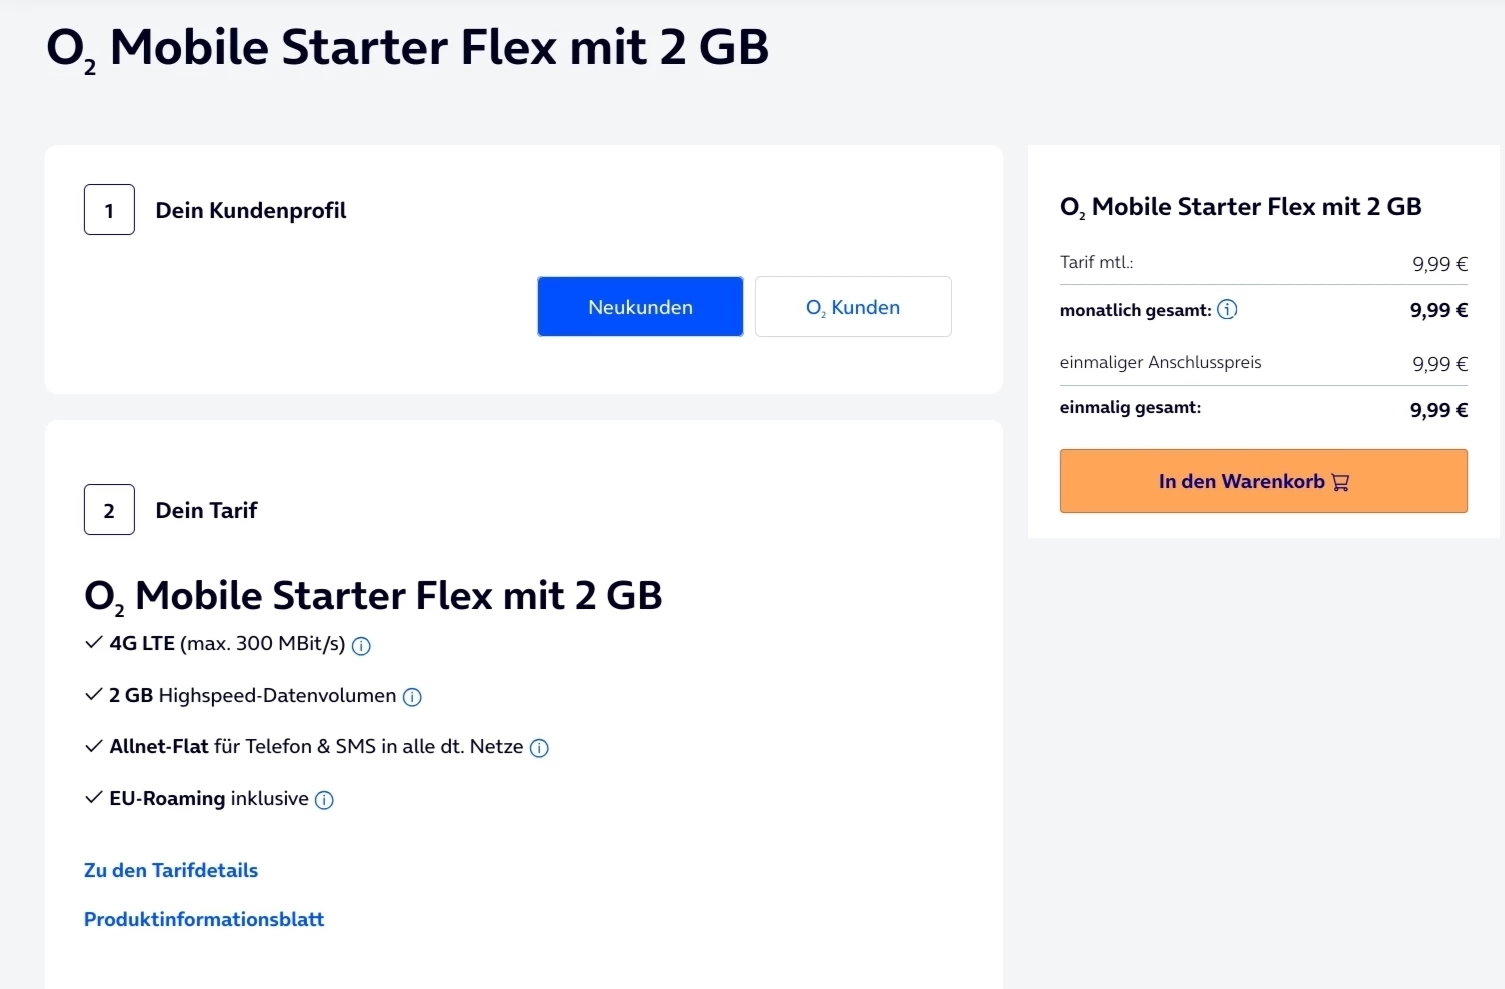Click info icon beside EU-Roaming inklusive
The image size is (1505, 989).
tap(324, 800)
